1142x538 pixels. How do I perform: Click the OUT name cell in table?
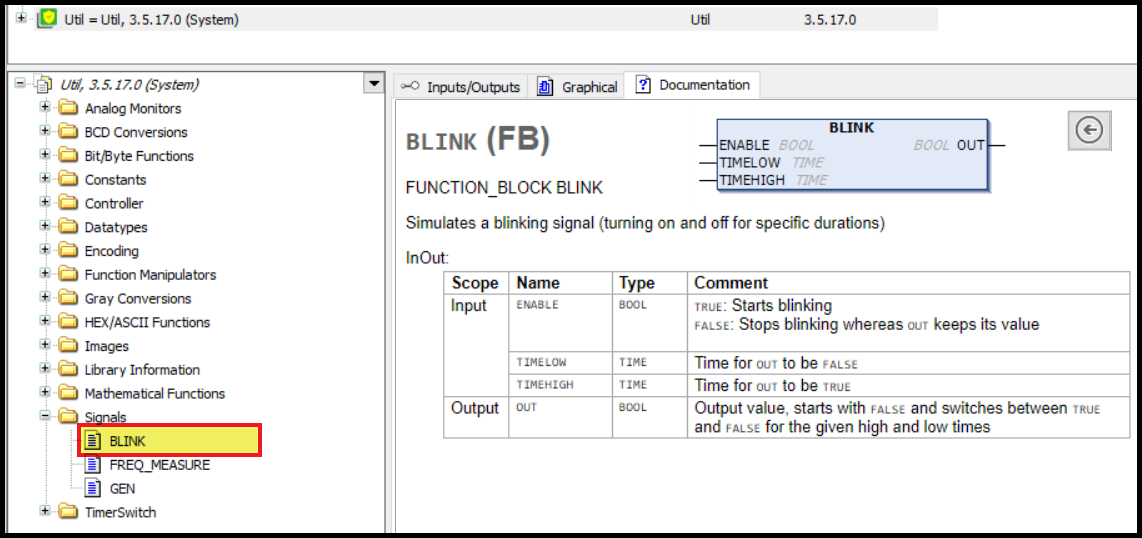click(x=560, y=417)
